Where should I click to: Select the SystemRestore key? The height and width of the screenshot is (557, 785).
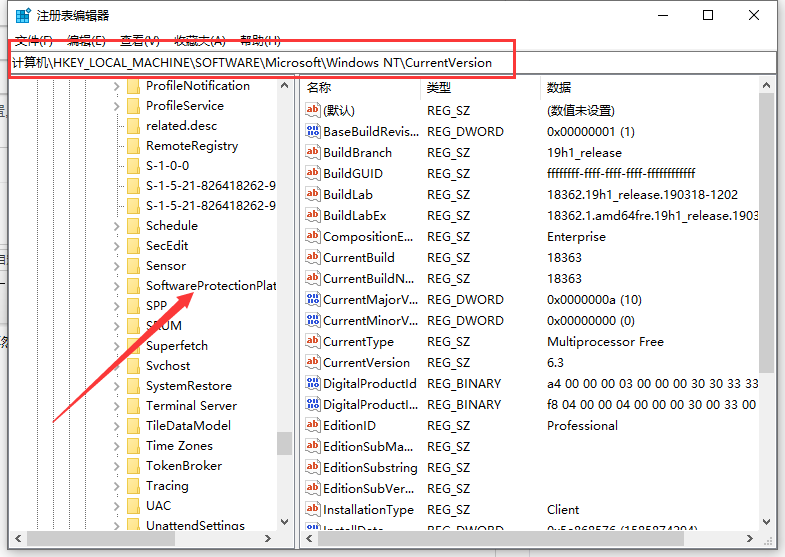pyautogui.click(x=188, y=386)
